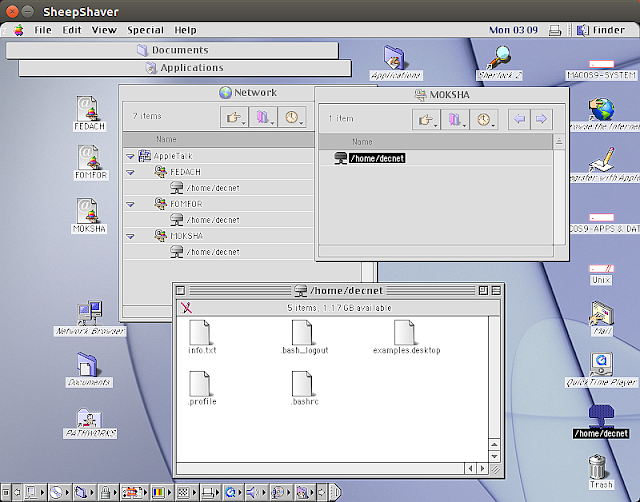This screenshot has height=502, width=640.
Task: Collapse FOMFOR server in Network list
Action: (130, 204)
